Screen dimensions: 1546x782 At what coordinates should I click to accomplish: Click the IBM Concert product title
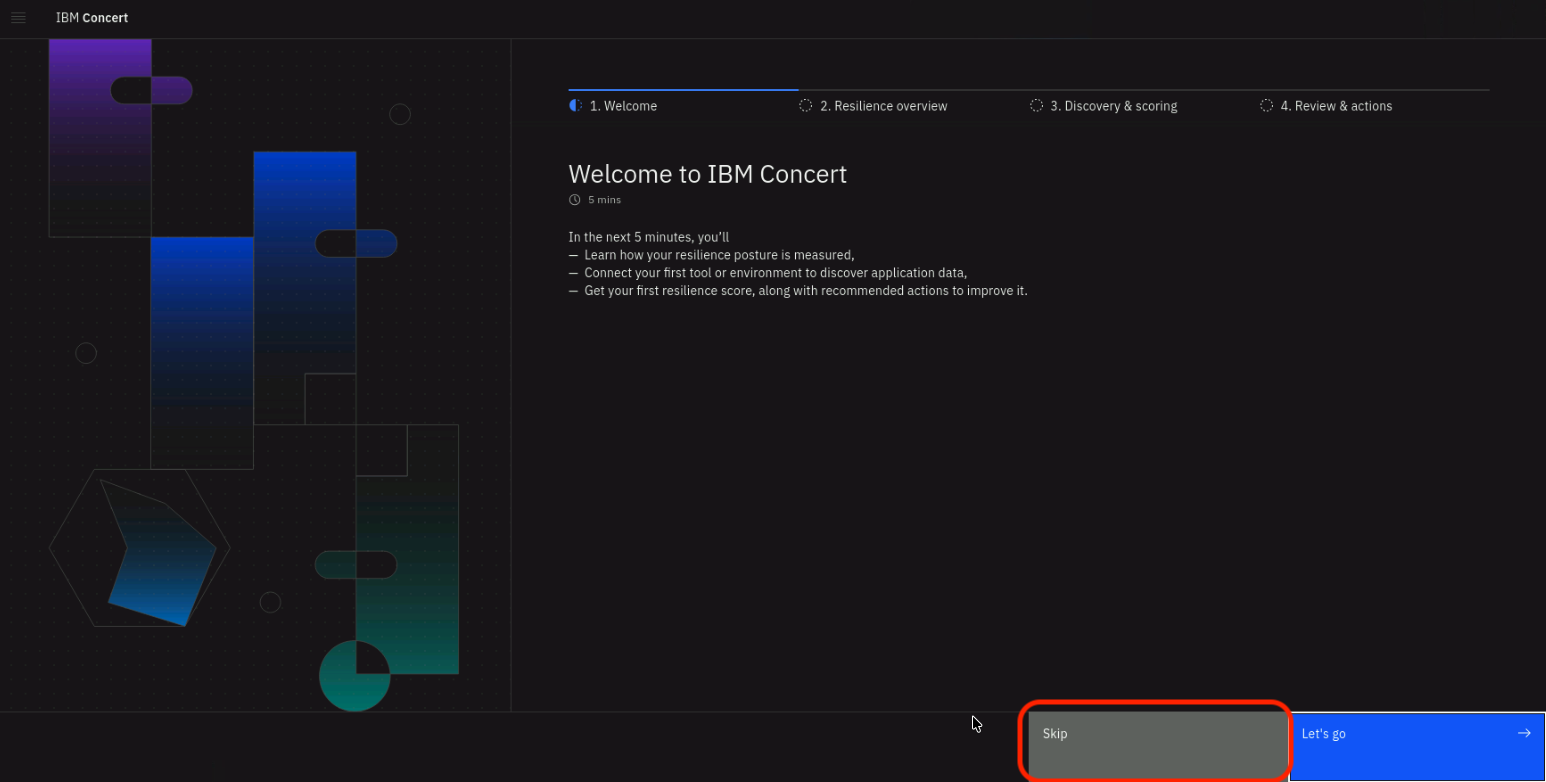coord(92,18)
